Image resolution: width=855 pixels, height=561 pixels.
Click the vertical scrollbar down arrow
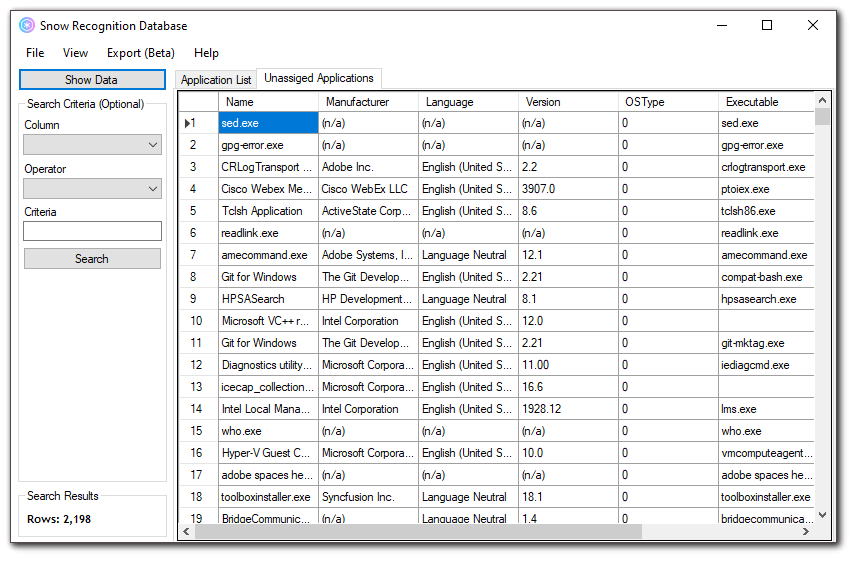[x=822, y=515]
